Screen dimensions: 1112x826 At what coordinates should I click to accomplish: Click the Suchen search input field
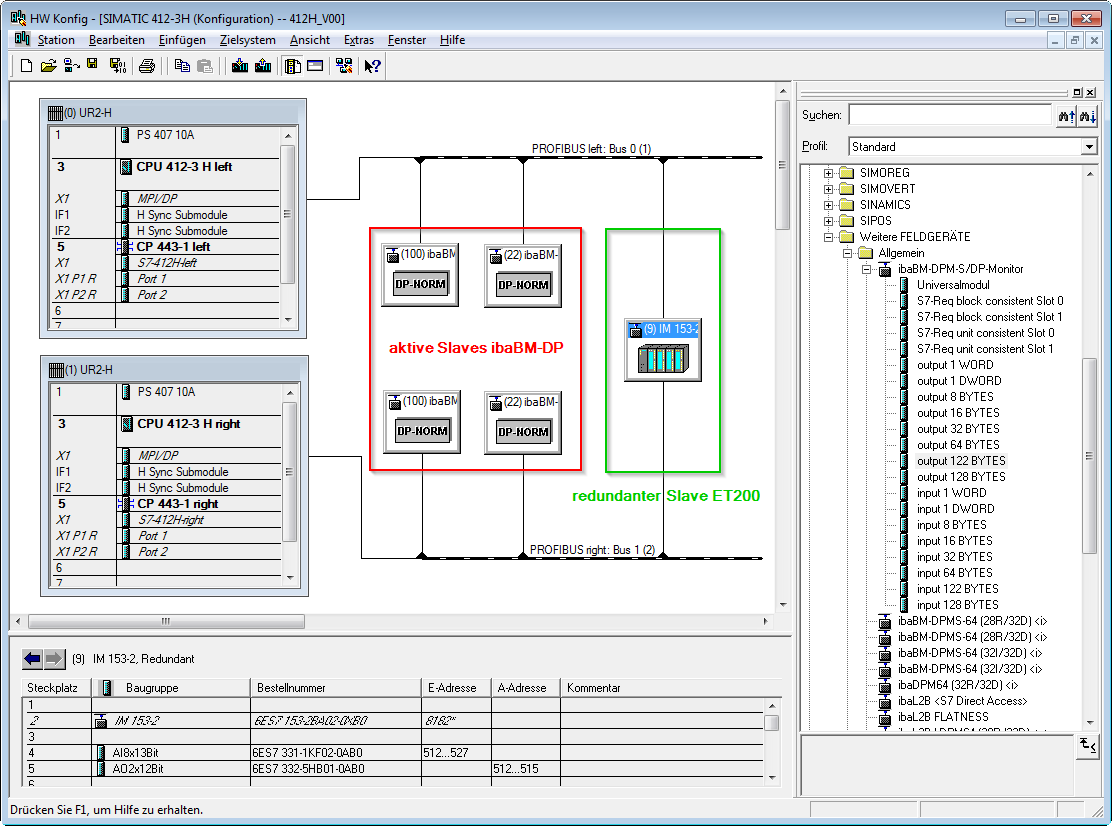(950, 115)
